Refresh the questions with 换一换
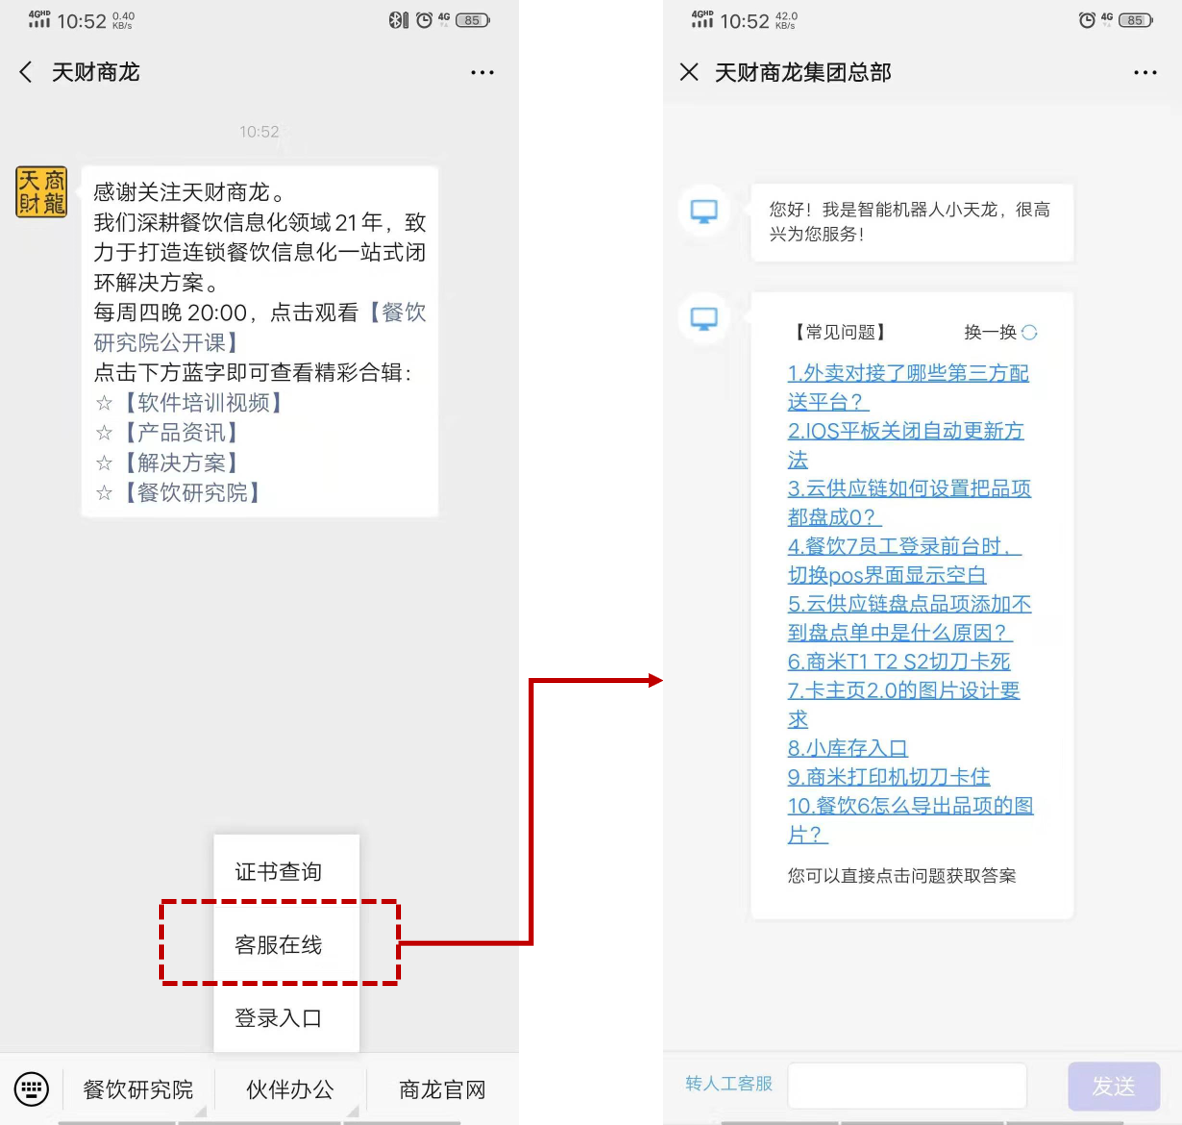Viewport: 1182px width, 1125px height. (x=1000, y=333)
